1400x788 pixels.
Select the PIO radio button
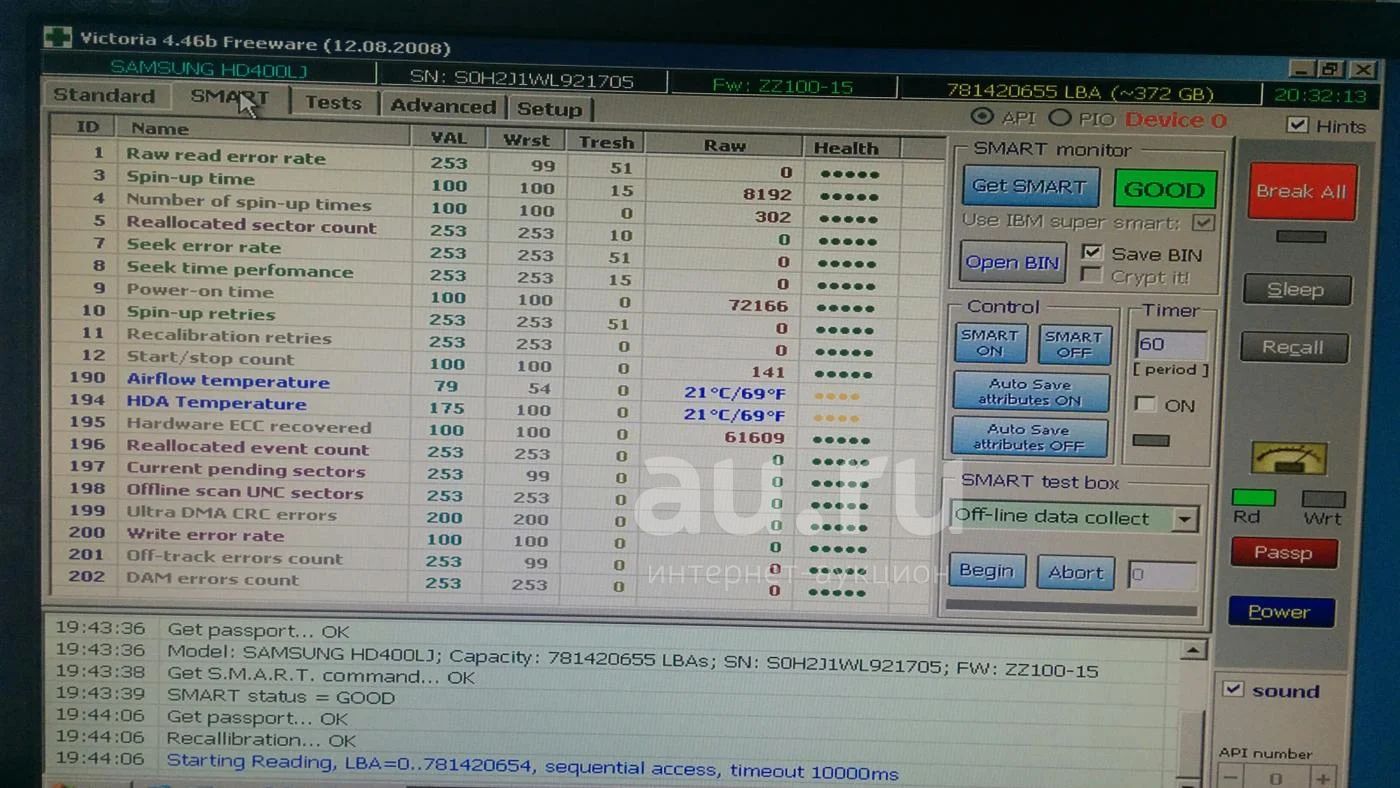click(x=1060, y=119)
